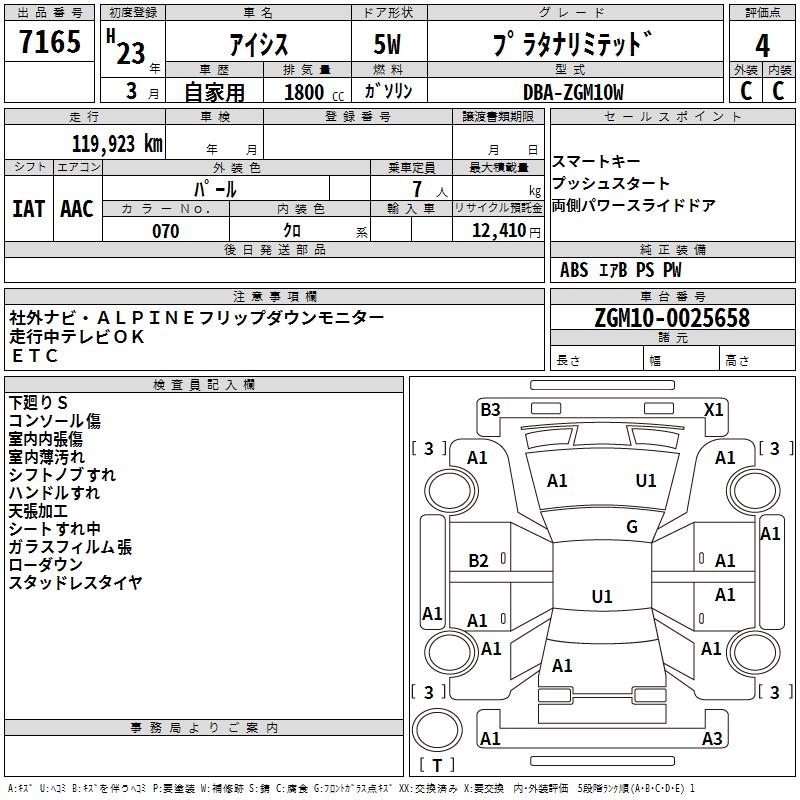Click the X1 damage mark on the diagram
Image resolution: width=800 pixels, height=800 pixels.
click(x=713, y=410)
